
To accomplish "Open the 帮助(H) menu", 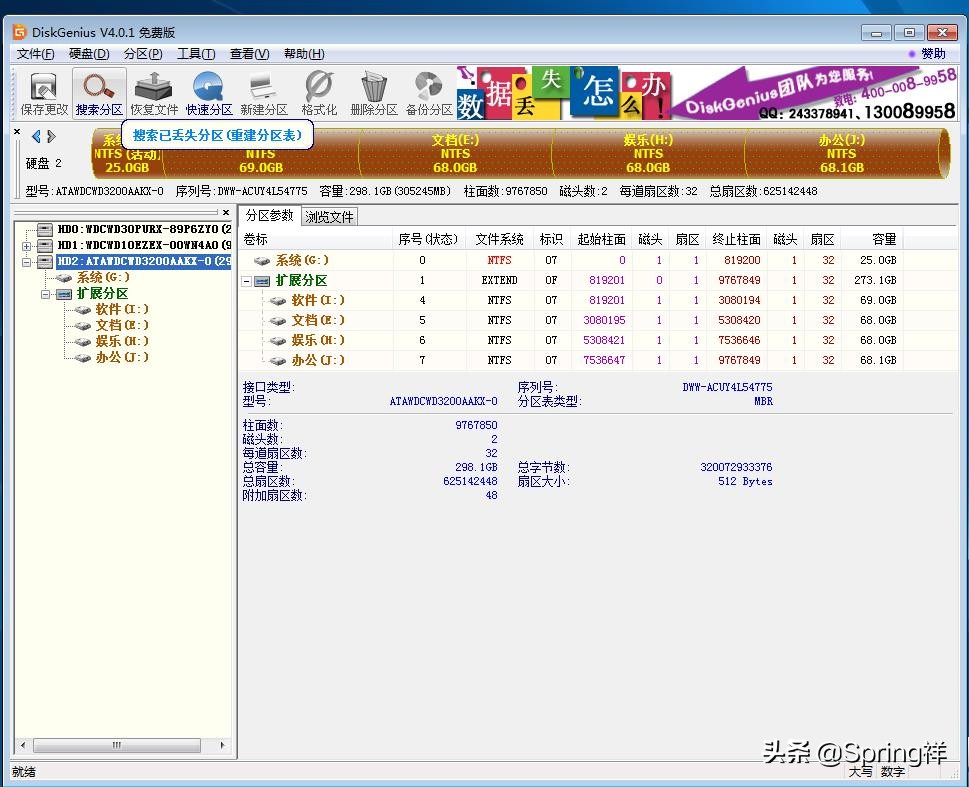I will (x=304, y=54).
